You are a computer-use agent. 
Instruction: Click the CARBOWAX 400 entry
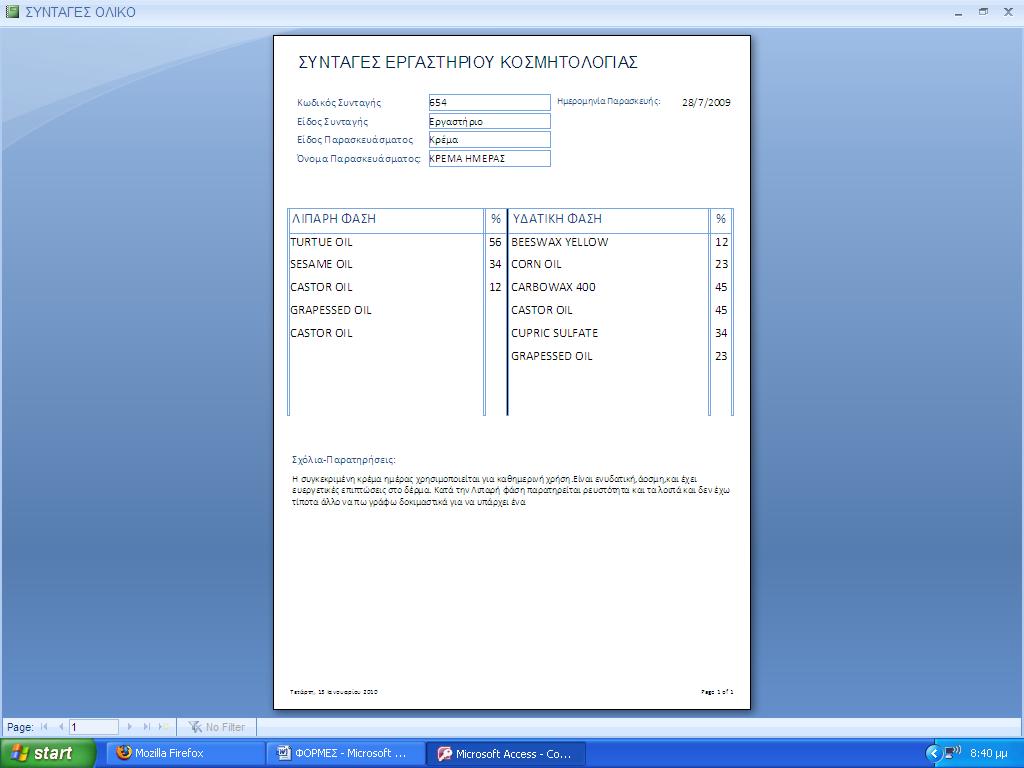pos(553,287)
